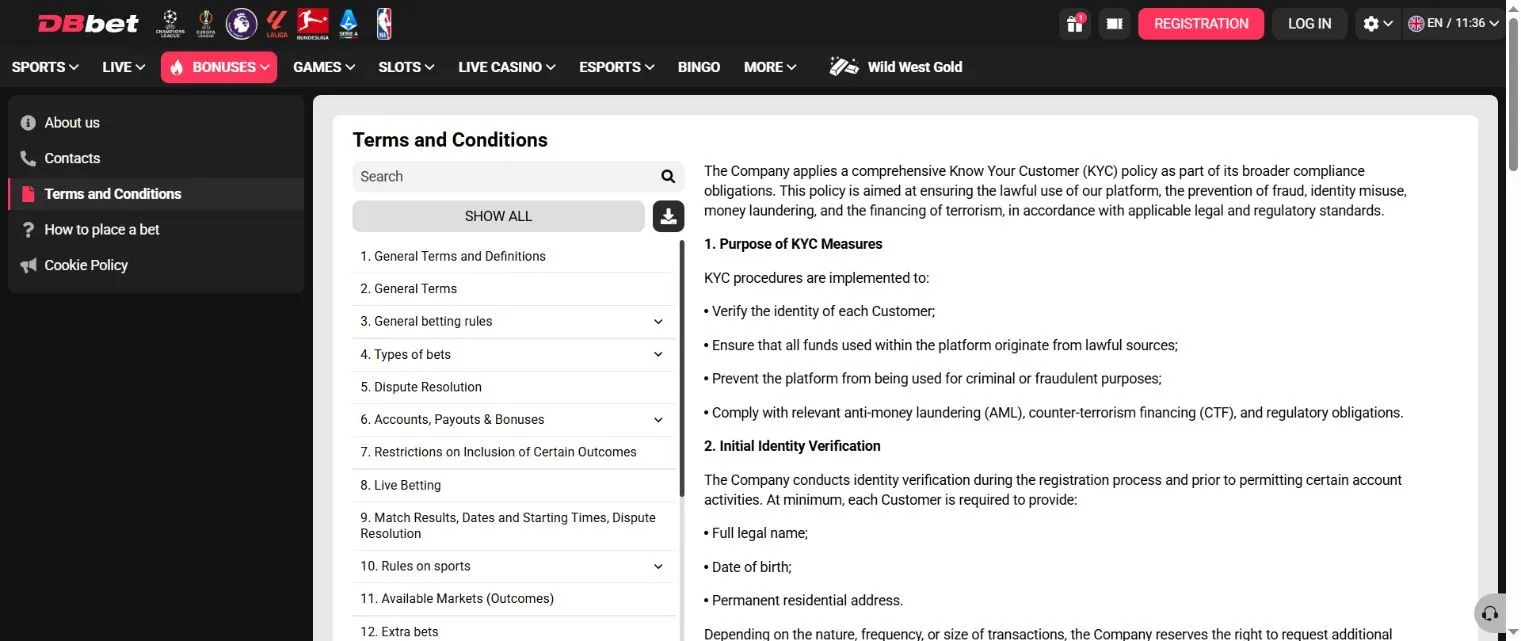Viewport: 1521px width, 641px height.
Task: Open the Wild West Gold link
Action: point(915,67)
